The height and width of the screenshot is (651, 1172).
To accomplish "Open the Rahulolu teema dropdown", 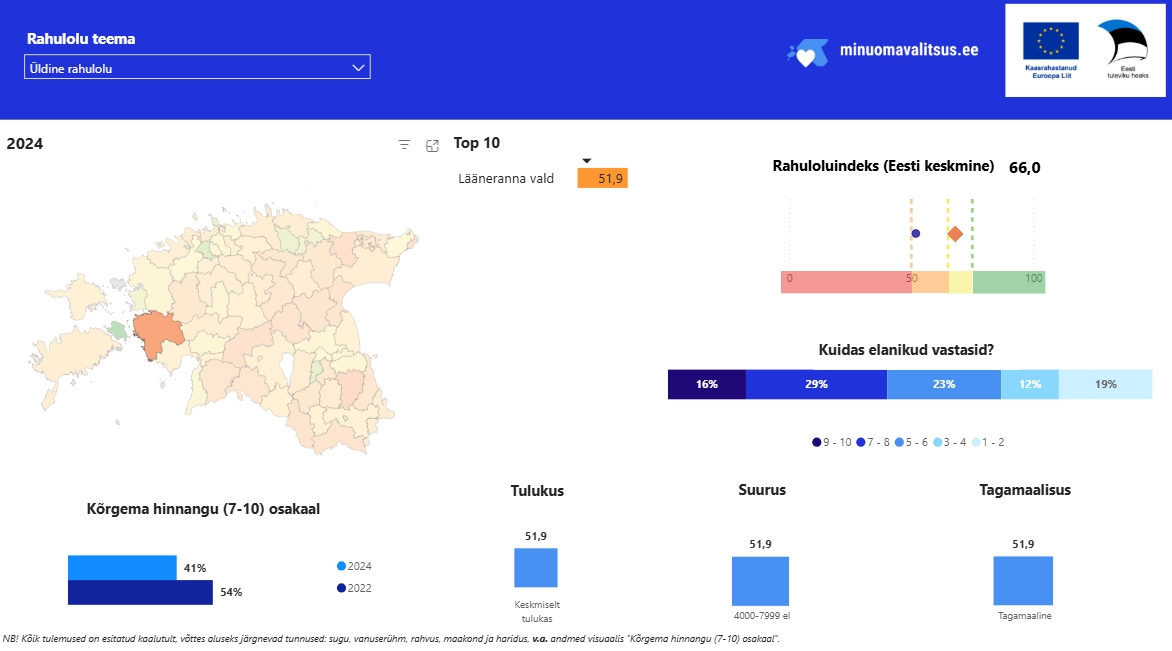I will [197, 67].
